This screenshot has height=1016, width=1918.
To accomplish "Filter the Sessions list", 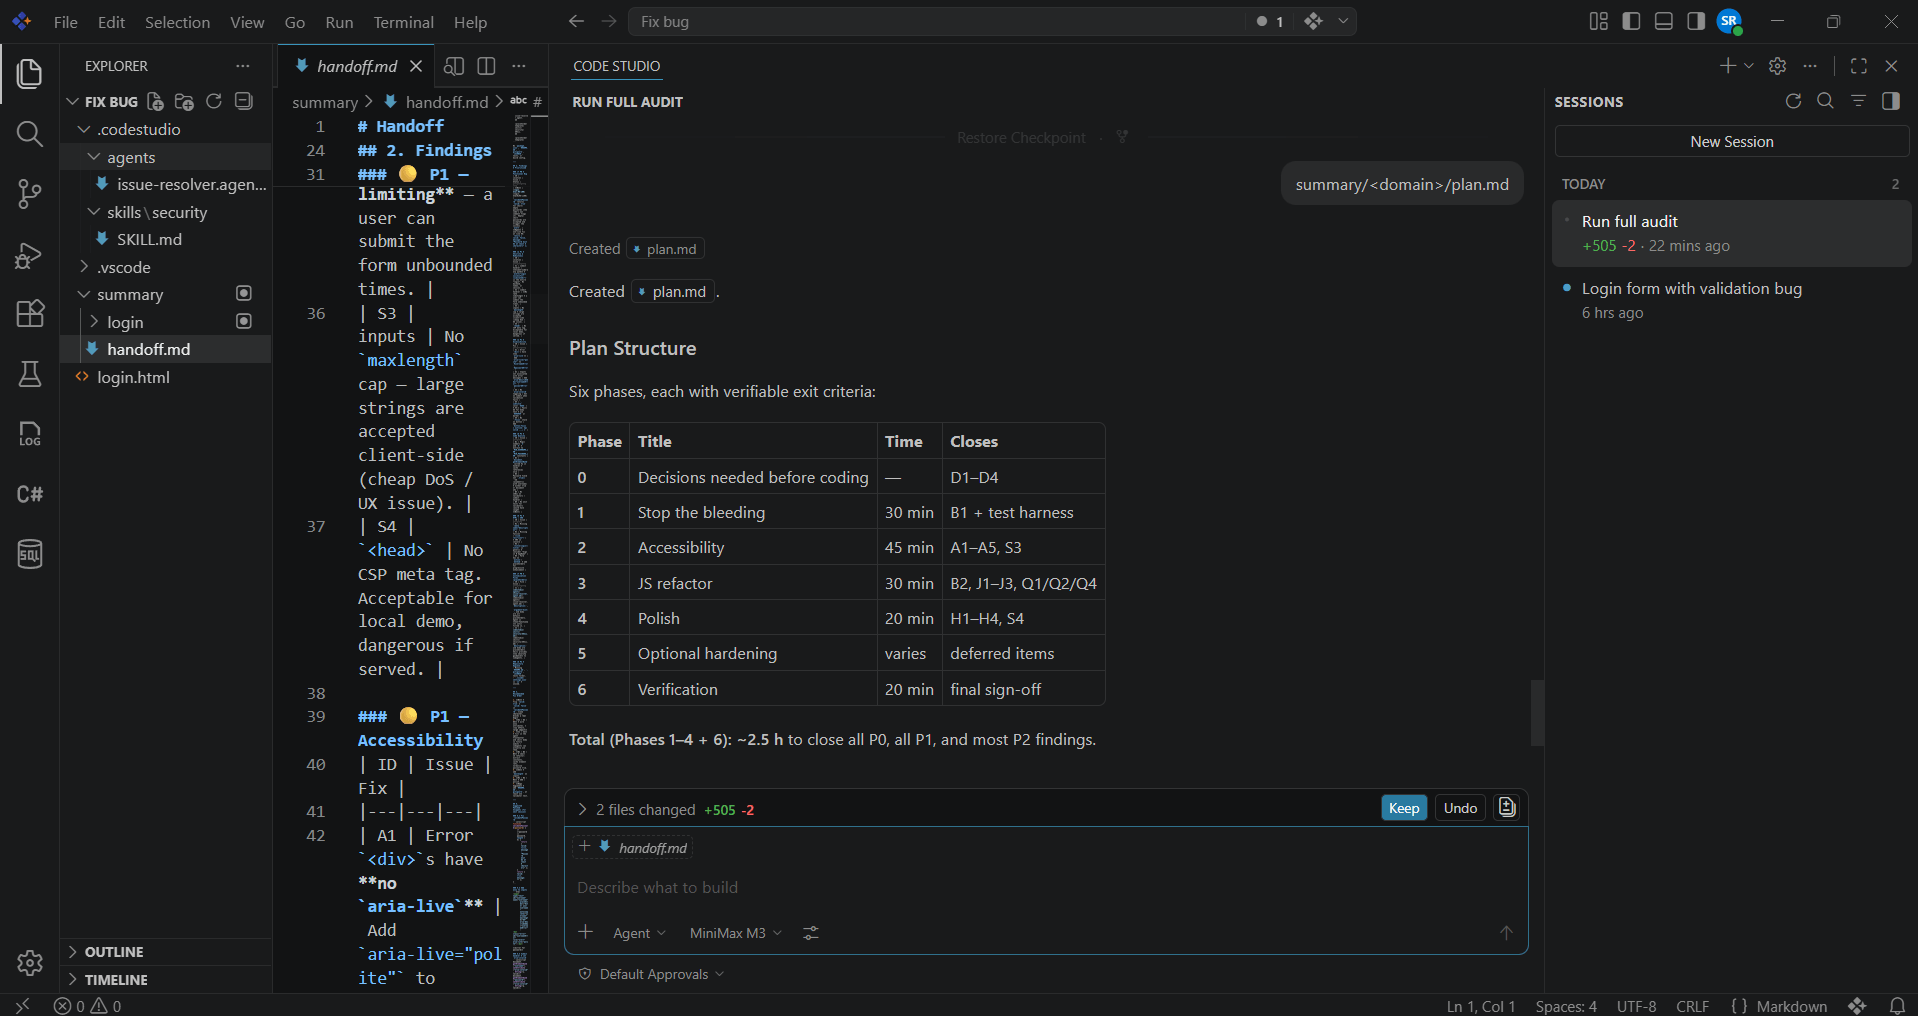I will click(1858, 101).
